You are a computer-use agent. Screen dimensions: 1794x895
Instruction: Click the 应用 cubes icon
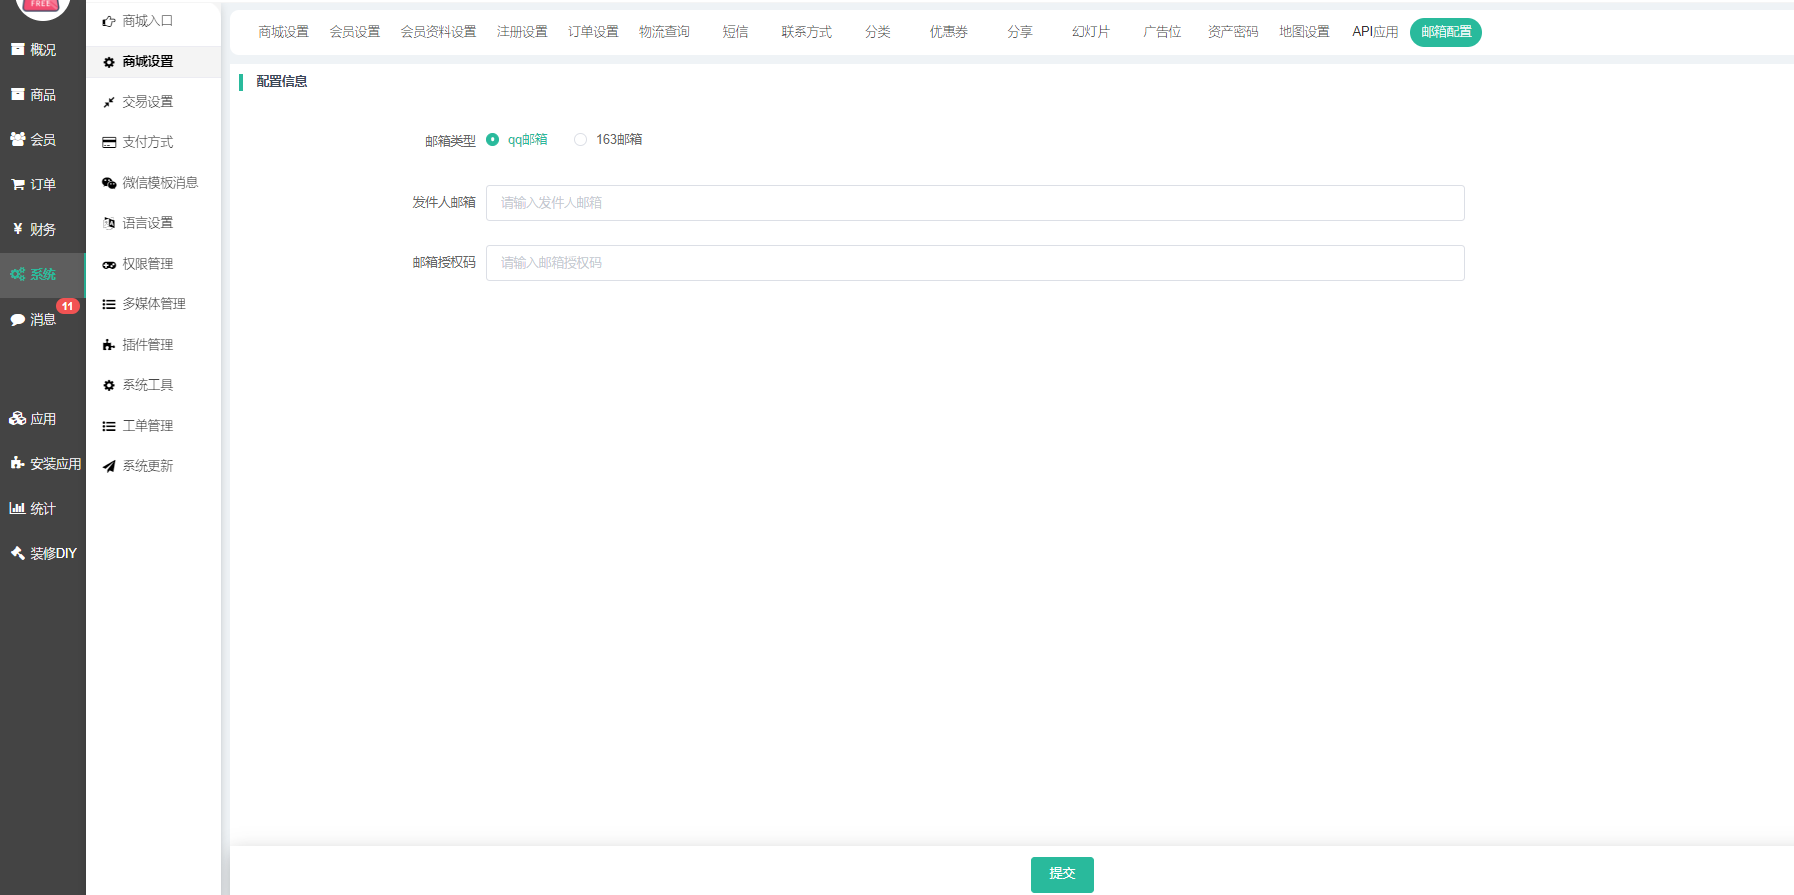click(17, 419)
